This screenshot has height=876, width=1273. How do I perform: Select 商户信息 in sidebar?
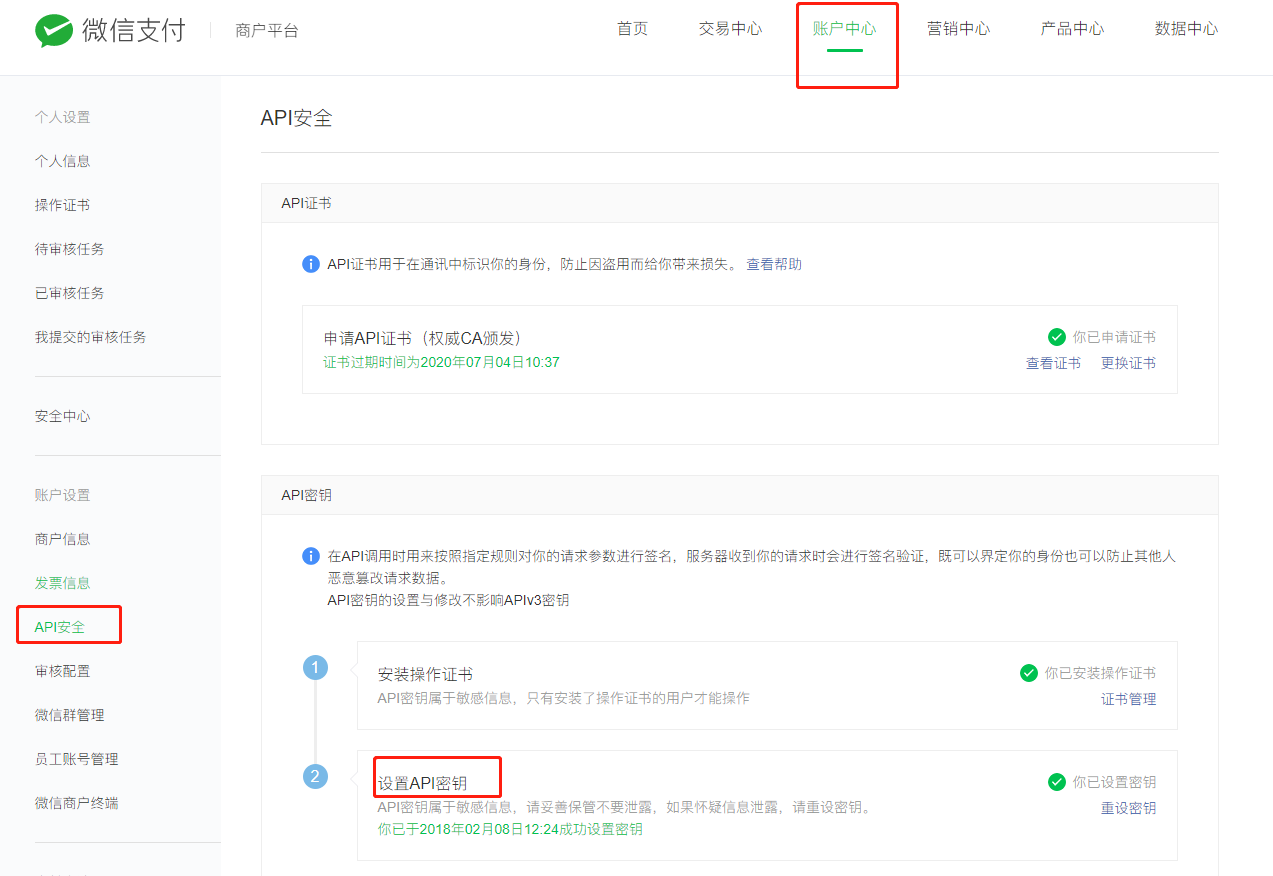click(x=62, y=539)
